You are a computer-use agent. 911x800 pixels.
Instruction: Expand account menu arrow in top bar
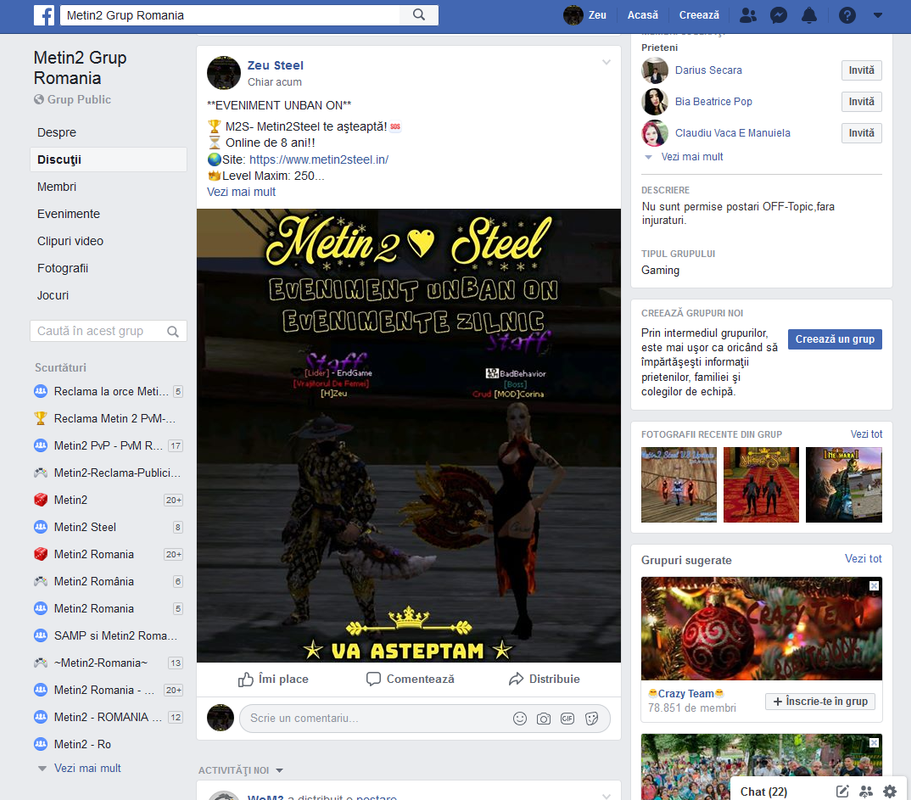tap(878, 16)
